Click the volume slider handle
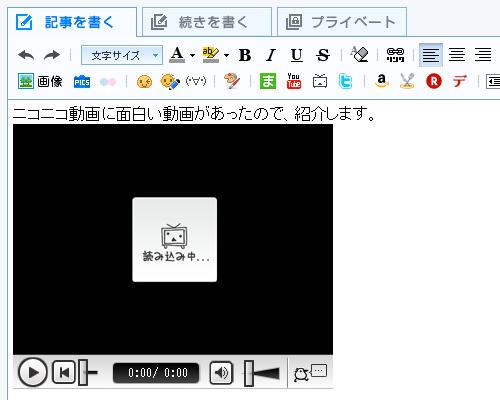500x400 pixels. pos(249,373)
